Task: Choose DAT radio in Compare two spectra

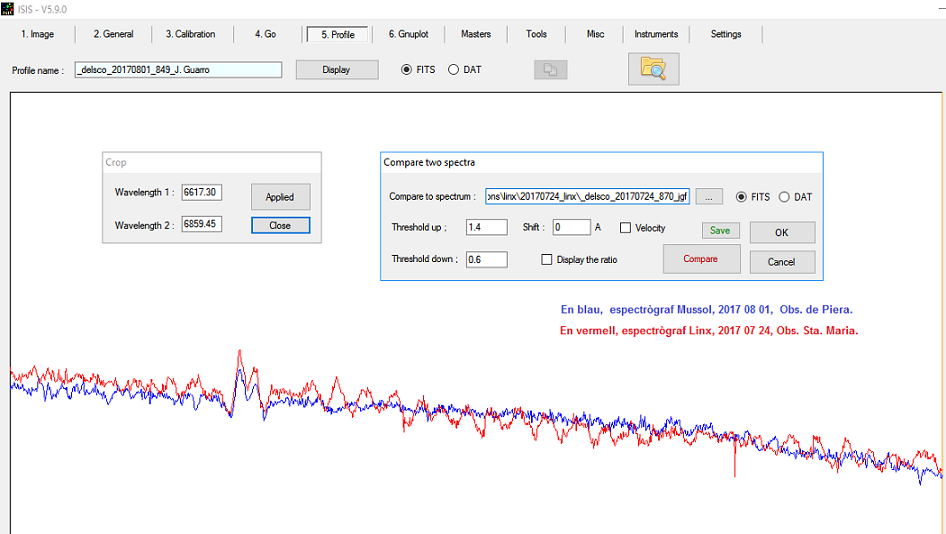Action: tap(784, 197)
